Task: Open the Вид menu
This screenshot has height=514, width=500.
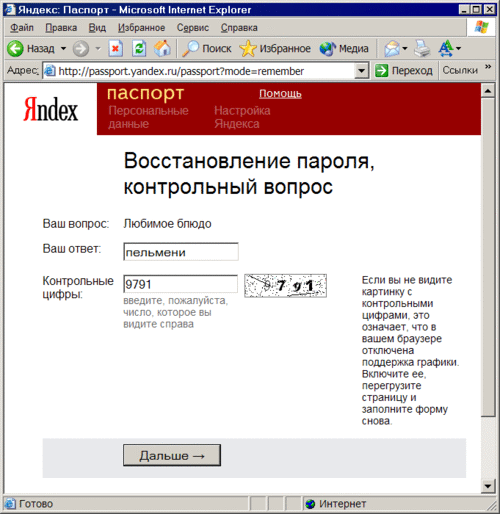Action: pos(97,28)
